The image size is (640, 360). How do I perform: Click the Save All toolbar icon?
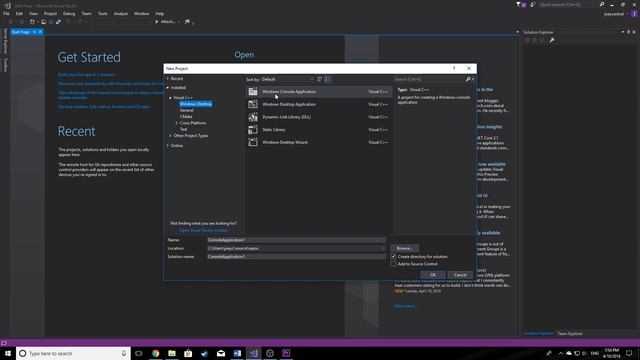[58, 22]
